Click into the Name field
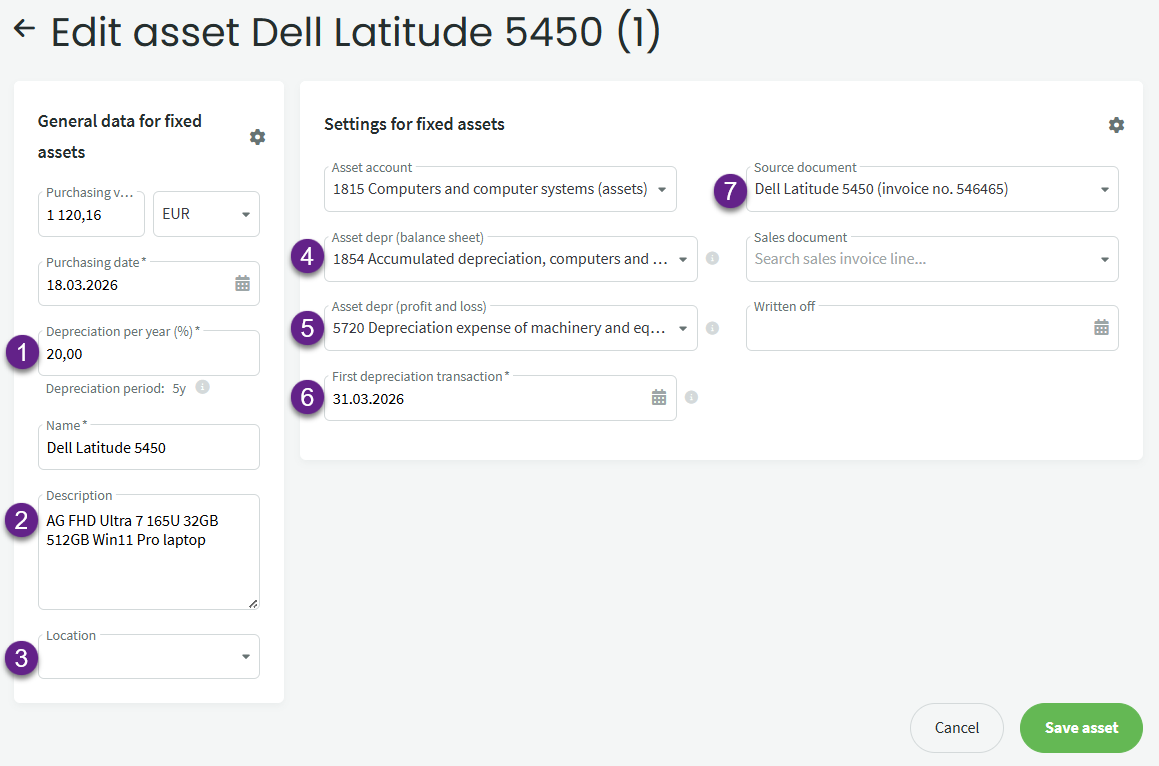 pyautogui.click(x=148, y=448)
